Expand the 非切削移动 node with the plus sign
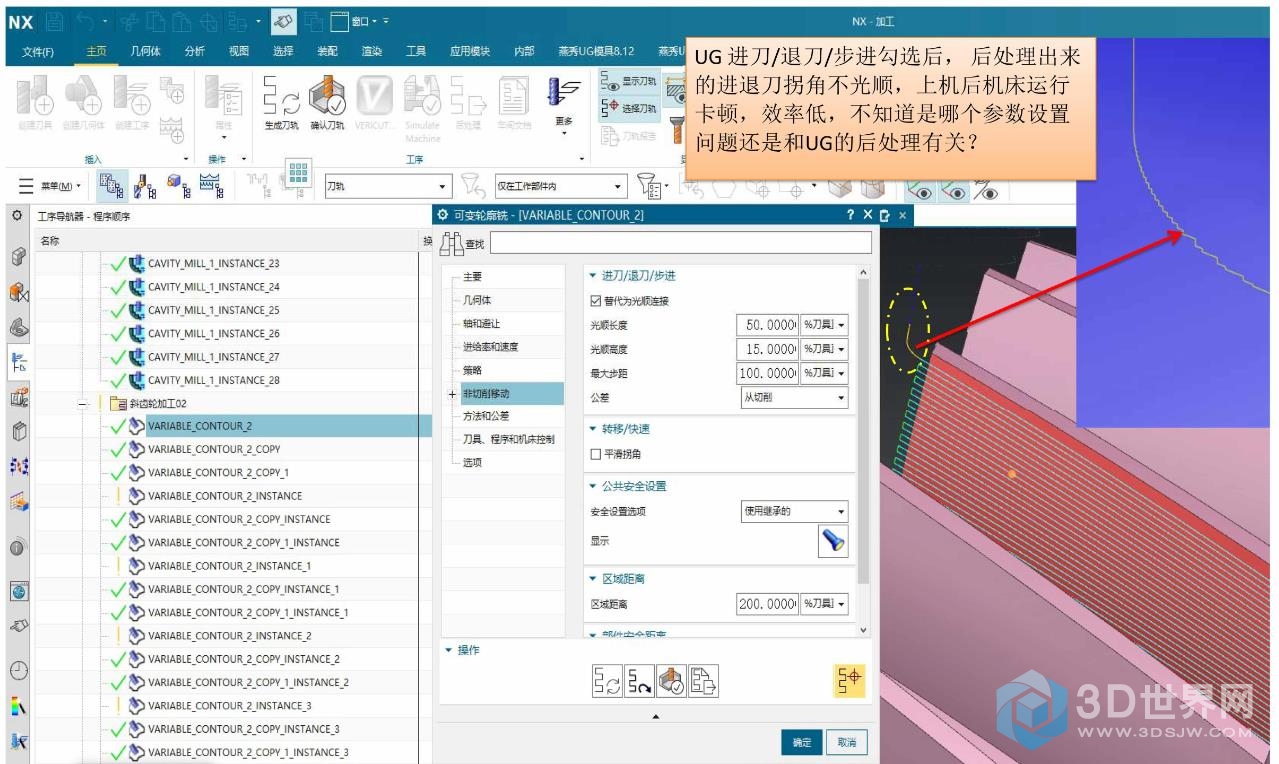The image size is (1279, 764). pyautogui.click(x=452, y=394)
